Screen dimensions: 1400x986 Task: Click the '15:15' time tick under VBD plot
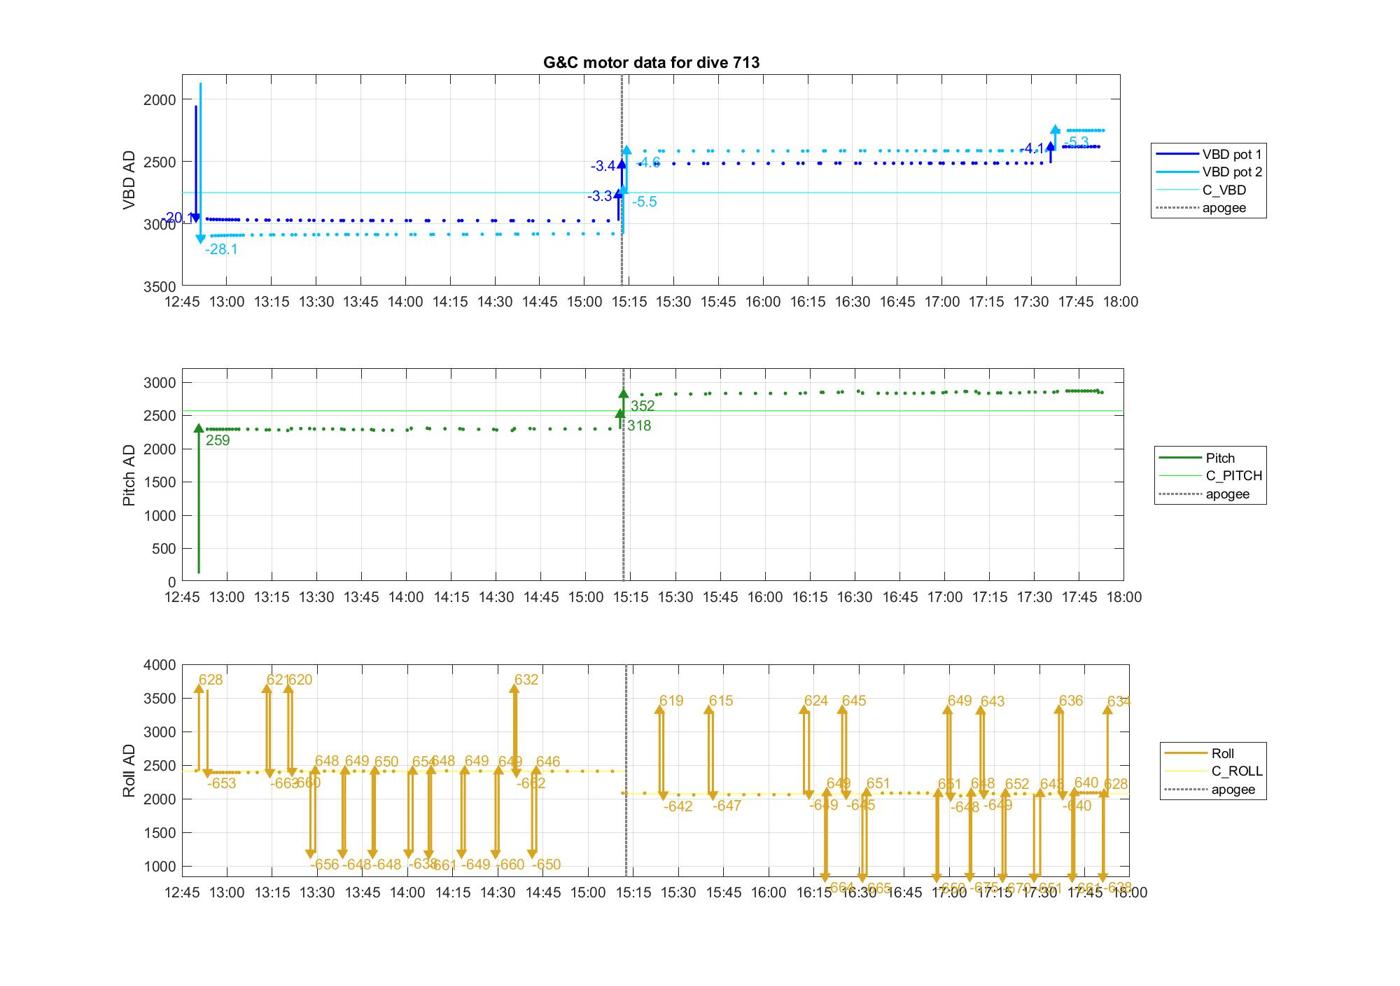629,302
